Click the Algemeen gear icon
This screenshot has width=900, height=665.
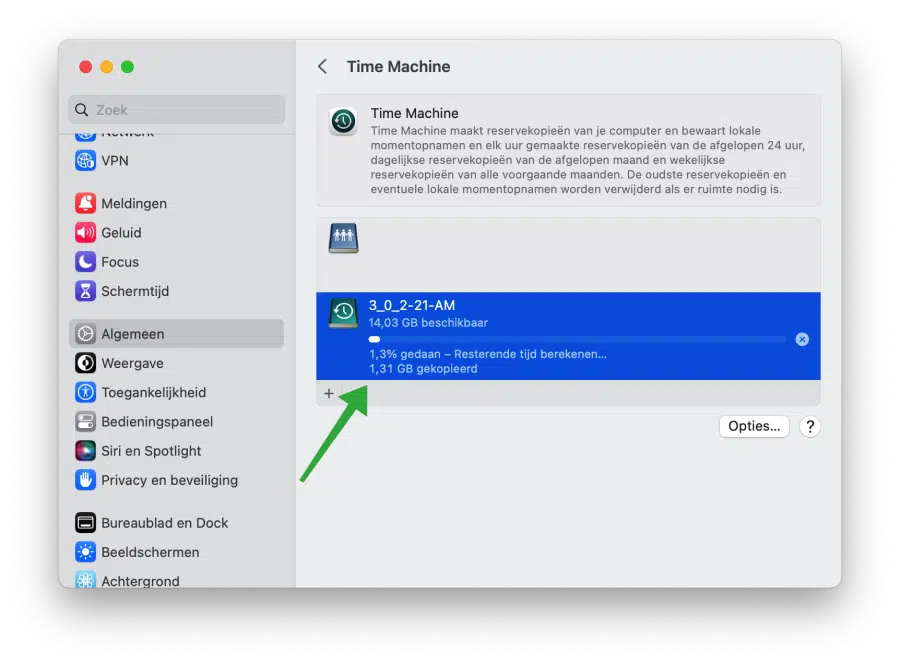[86, 334]
